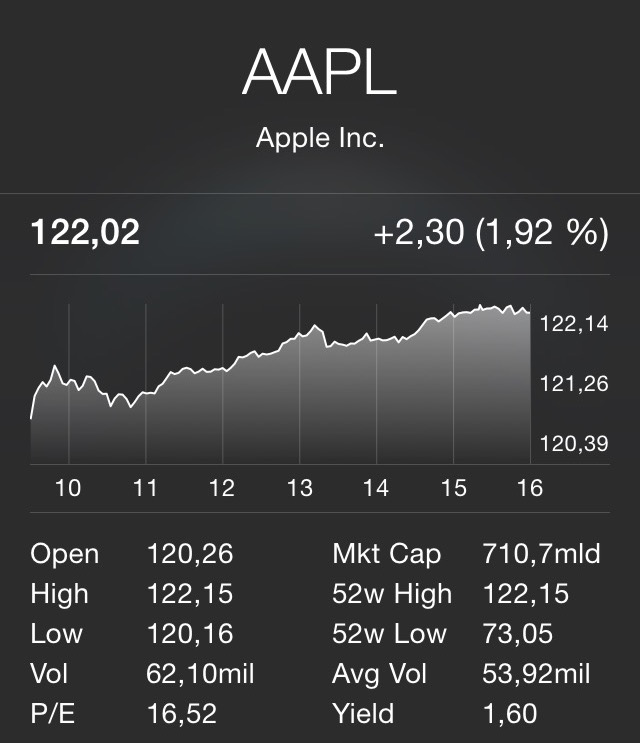Select the Yield value 1,60
The height and width of the screenshot is (743, 640).
click(x=509, y=714)
